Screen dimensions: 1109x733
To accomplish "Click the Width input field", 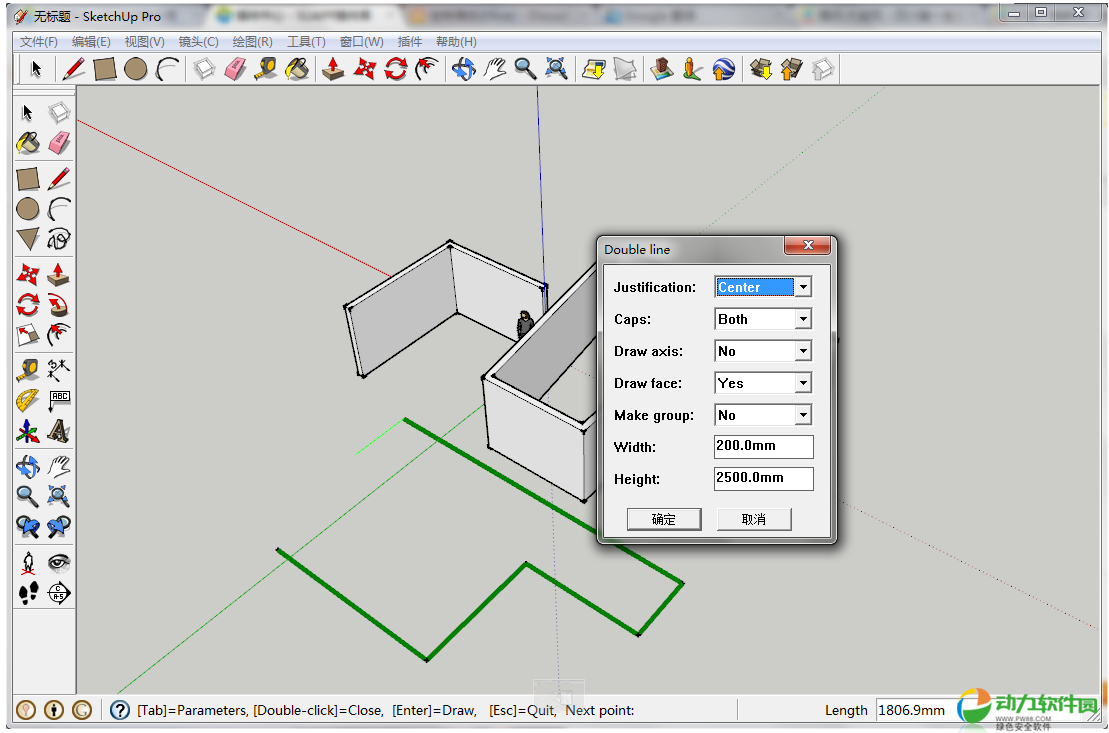I will pyautogui.click(x=763, y=446).
